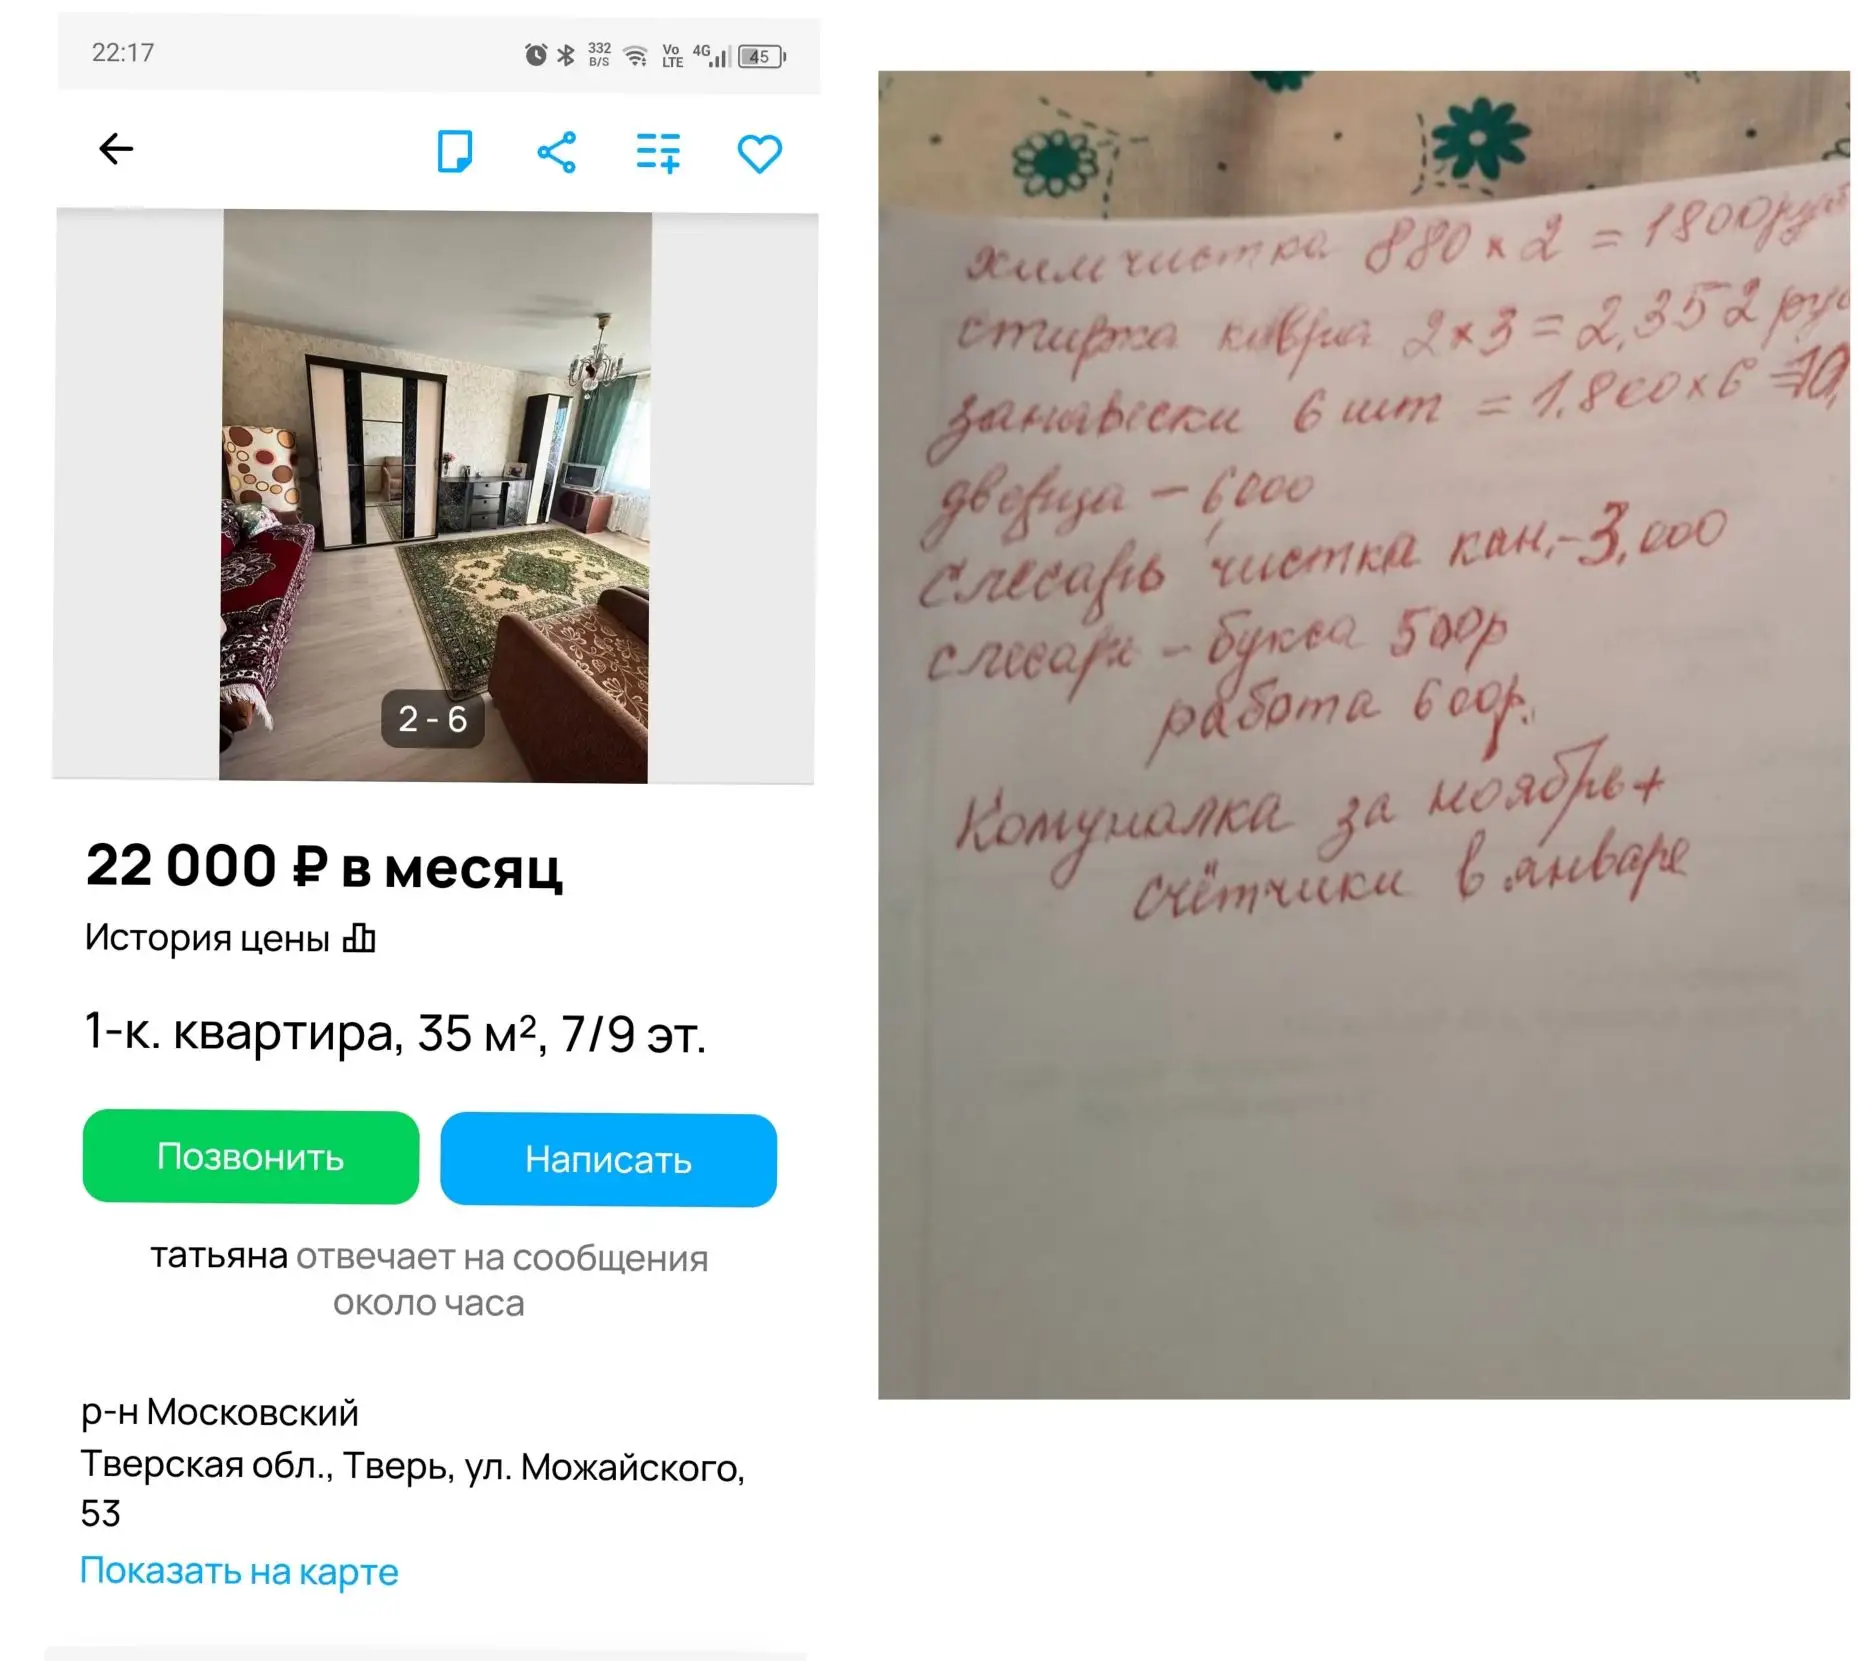Tap the battery level indicator

tap(762, 56)
